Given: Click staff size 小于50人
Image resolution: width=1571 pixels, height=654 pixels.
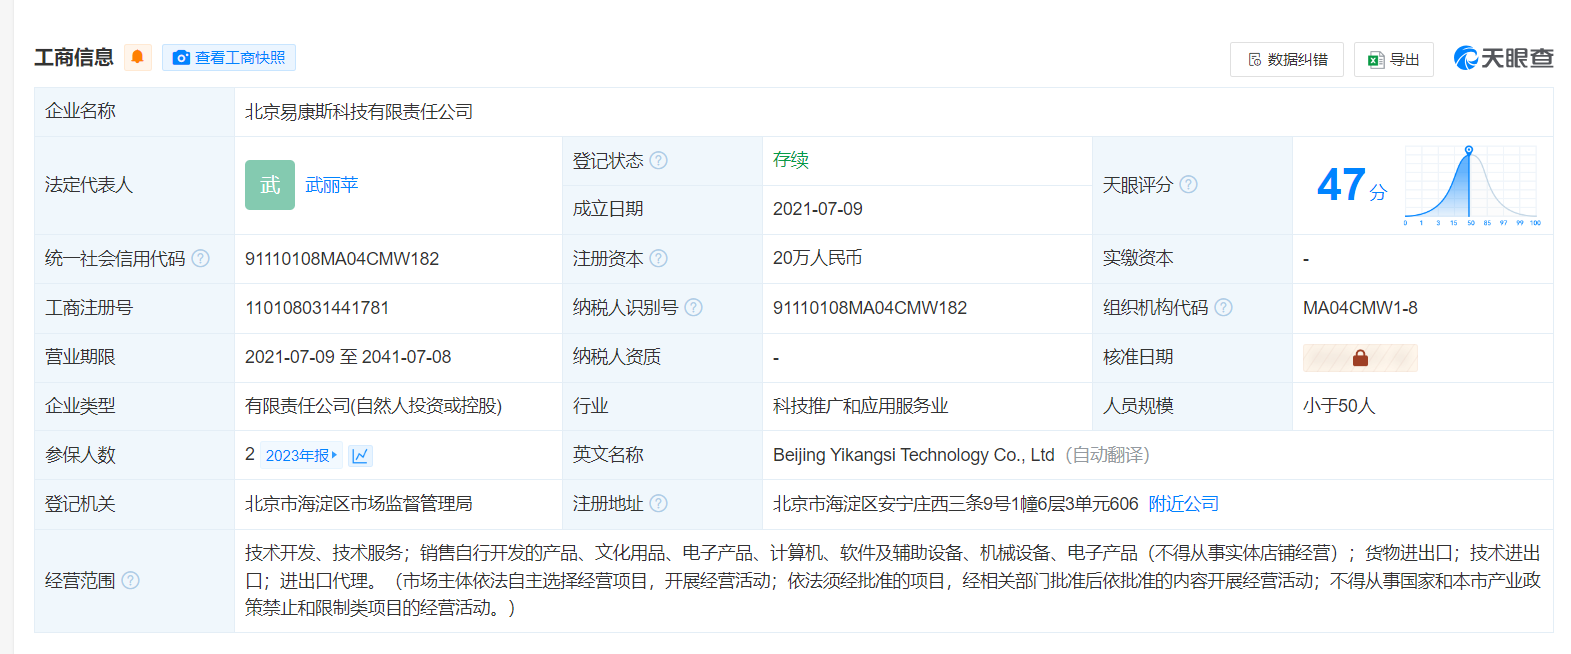Looking at the screenshot, I should pyautogui.click(x=1339, y=406).
